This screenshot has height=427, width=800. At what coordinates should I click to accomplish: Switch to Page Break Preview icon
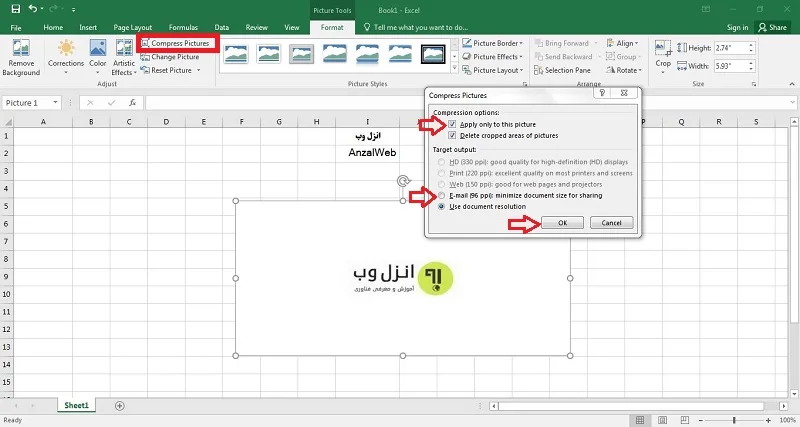684,420
